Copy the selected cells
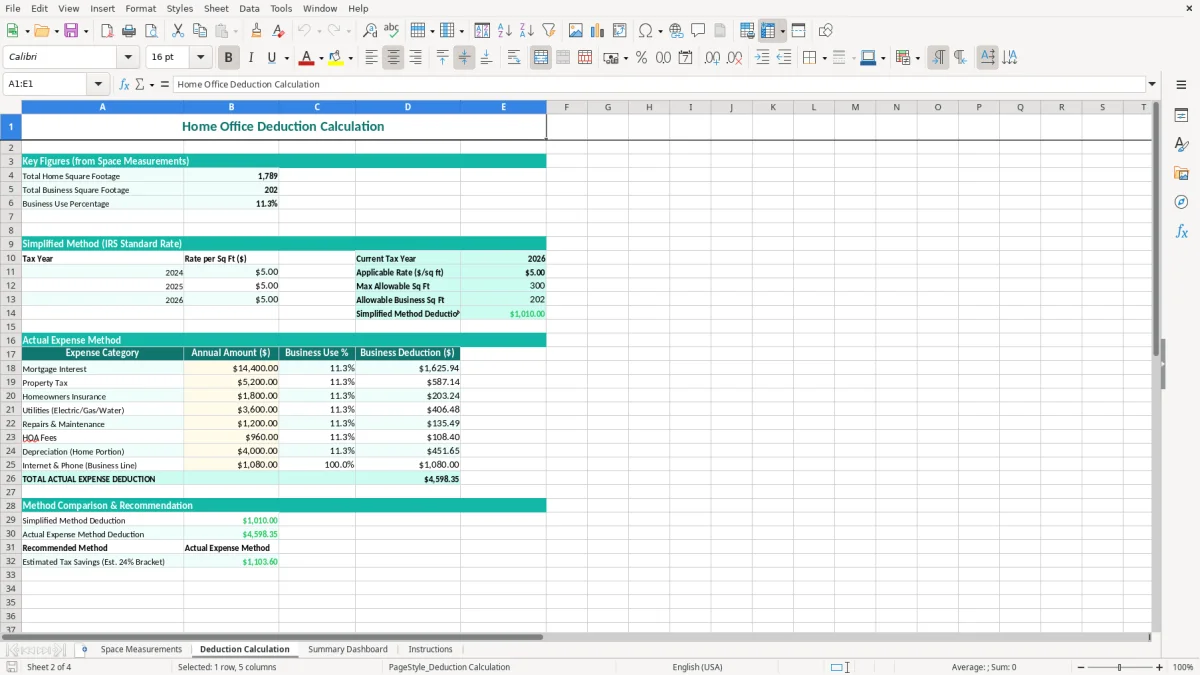Viewport: 1200px width, 675px height. (200, 31)
